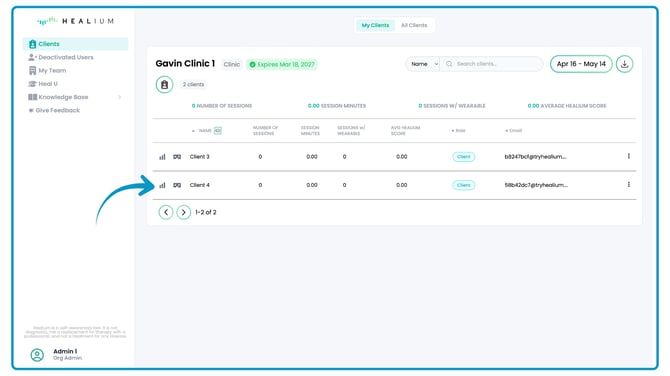Image resolution: width=670 pixels, height=376 pixels.
Task: Click the Deactivated Users person icon
Action: [32, 57]
